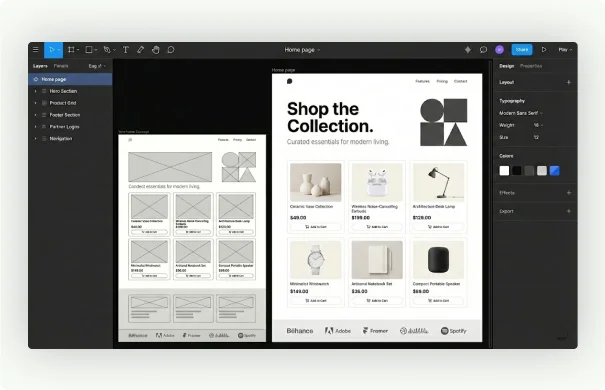Click the Dribbble logo in the Home page frame
The height and width of the screenshot is (390, 605).
tap(414, 331)
